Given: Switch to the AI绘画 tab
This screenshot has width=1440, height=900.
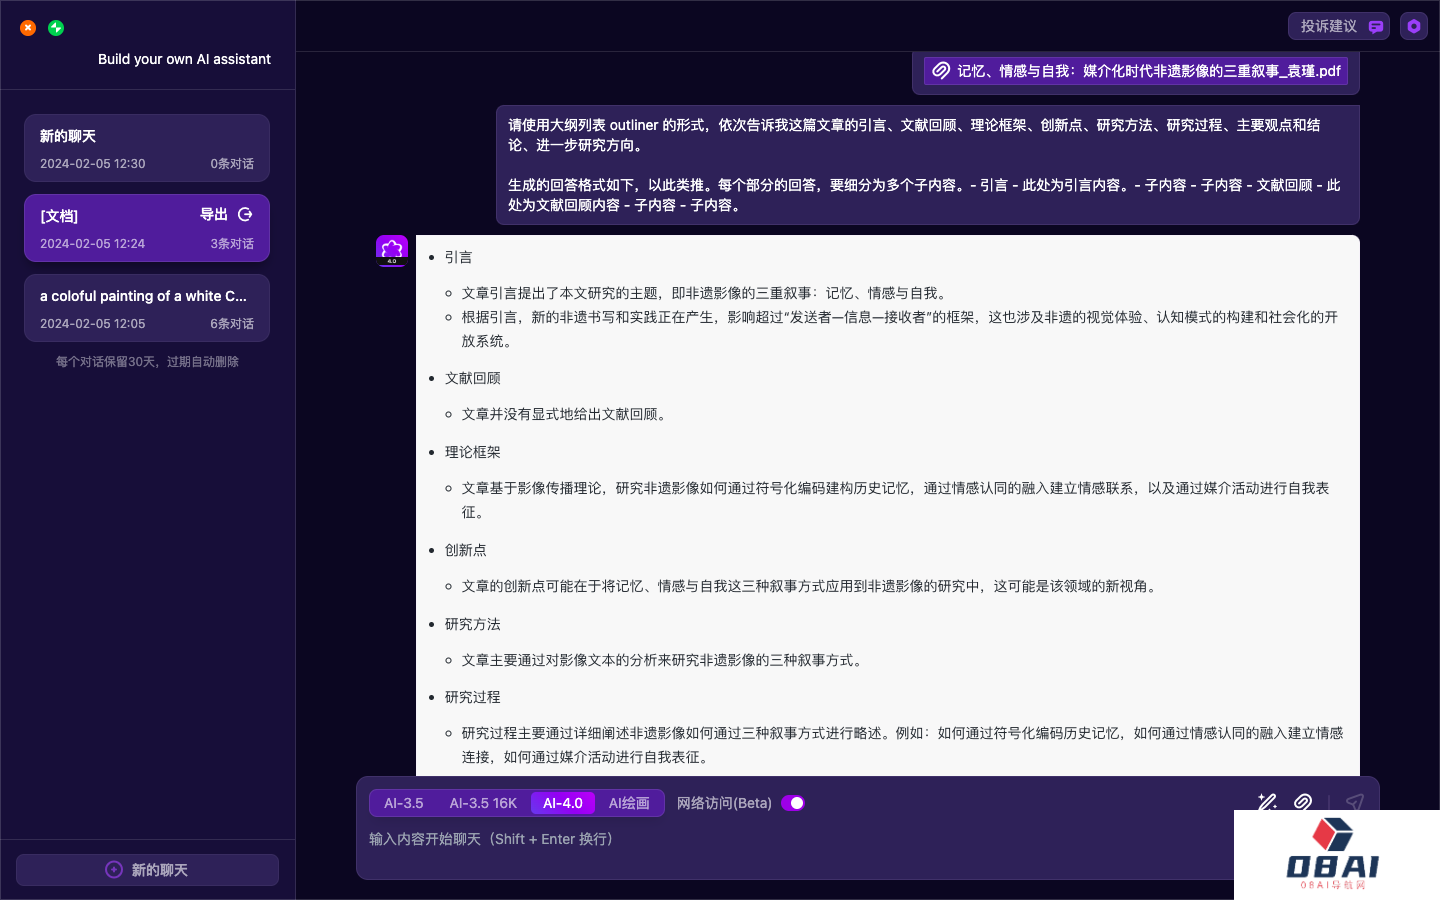Looking at the screenshot, I should point(629,803).
